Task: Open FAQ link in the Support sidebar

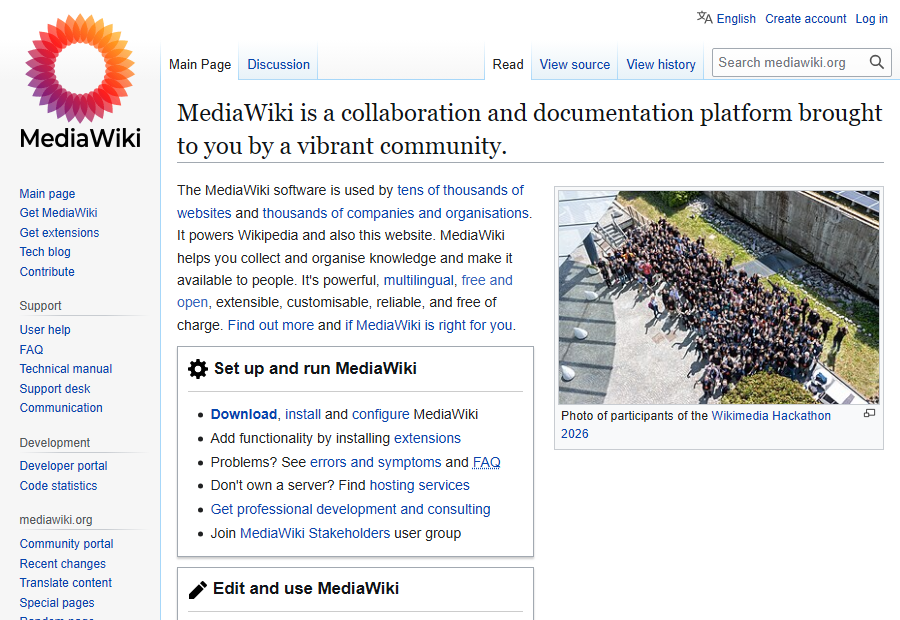Action: (31, 350)
